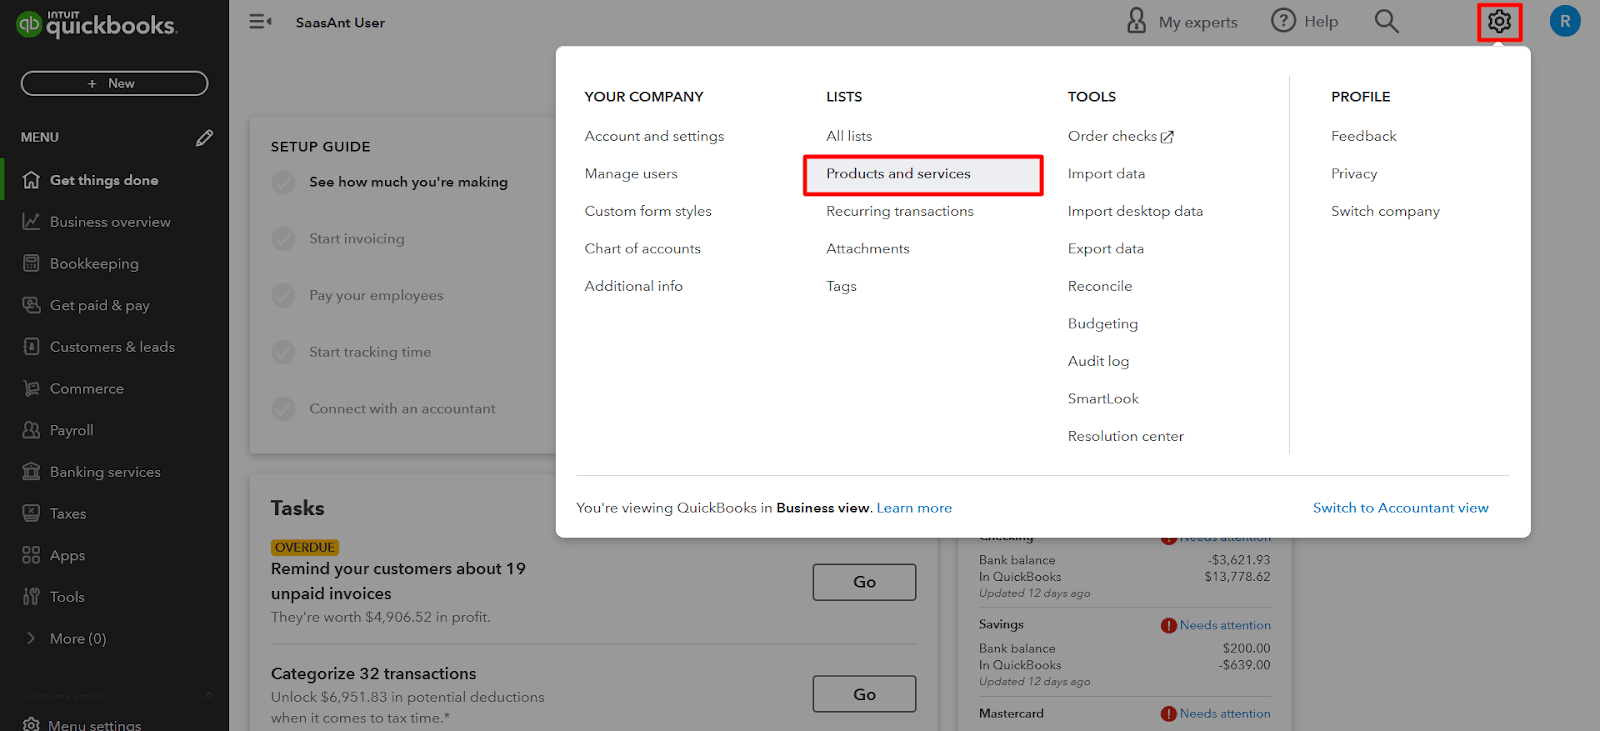
Task: Toggle the Connect with an accountant checkmark
Action: click(284, 409)
